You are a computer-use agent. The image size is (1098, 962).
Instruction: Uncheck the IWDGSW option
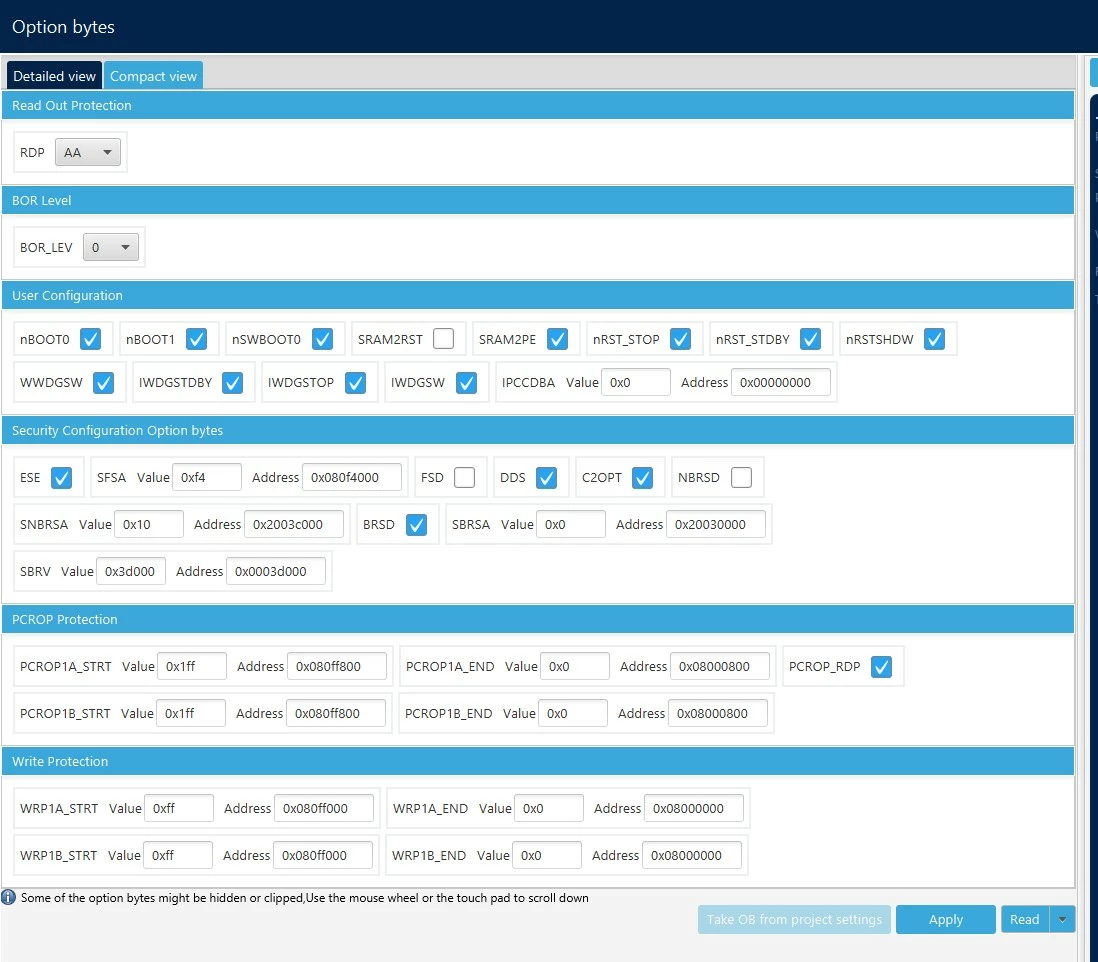tap(466, 383)
